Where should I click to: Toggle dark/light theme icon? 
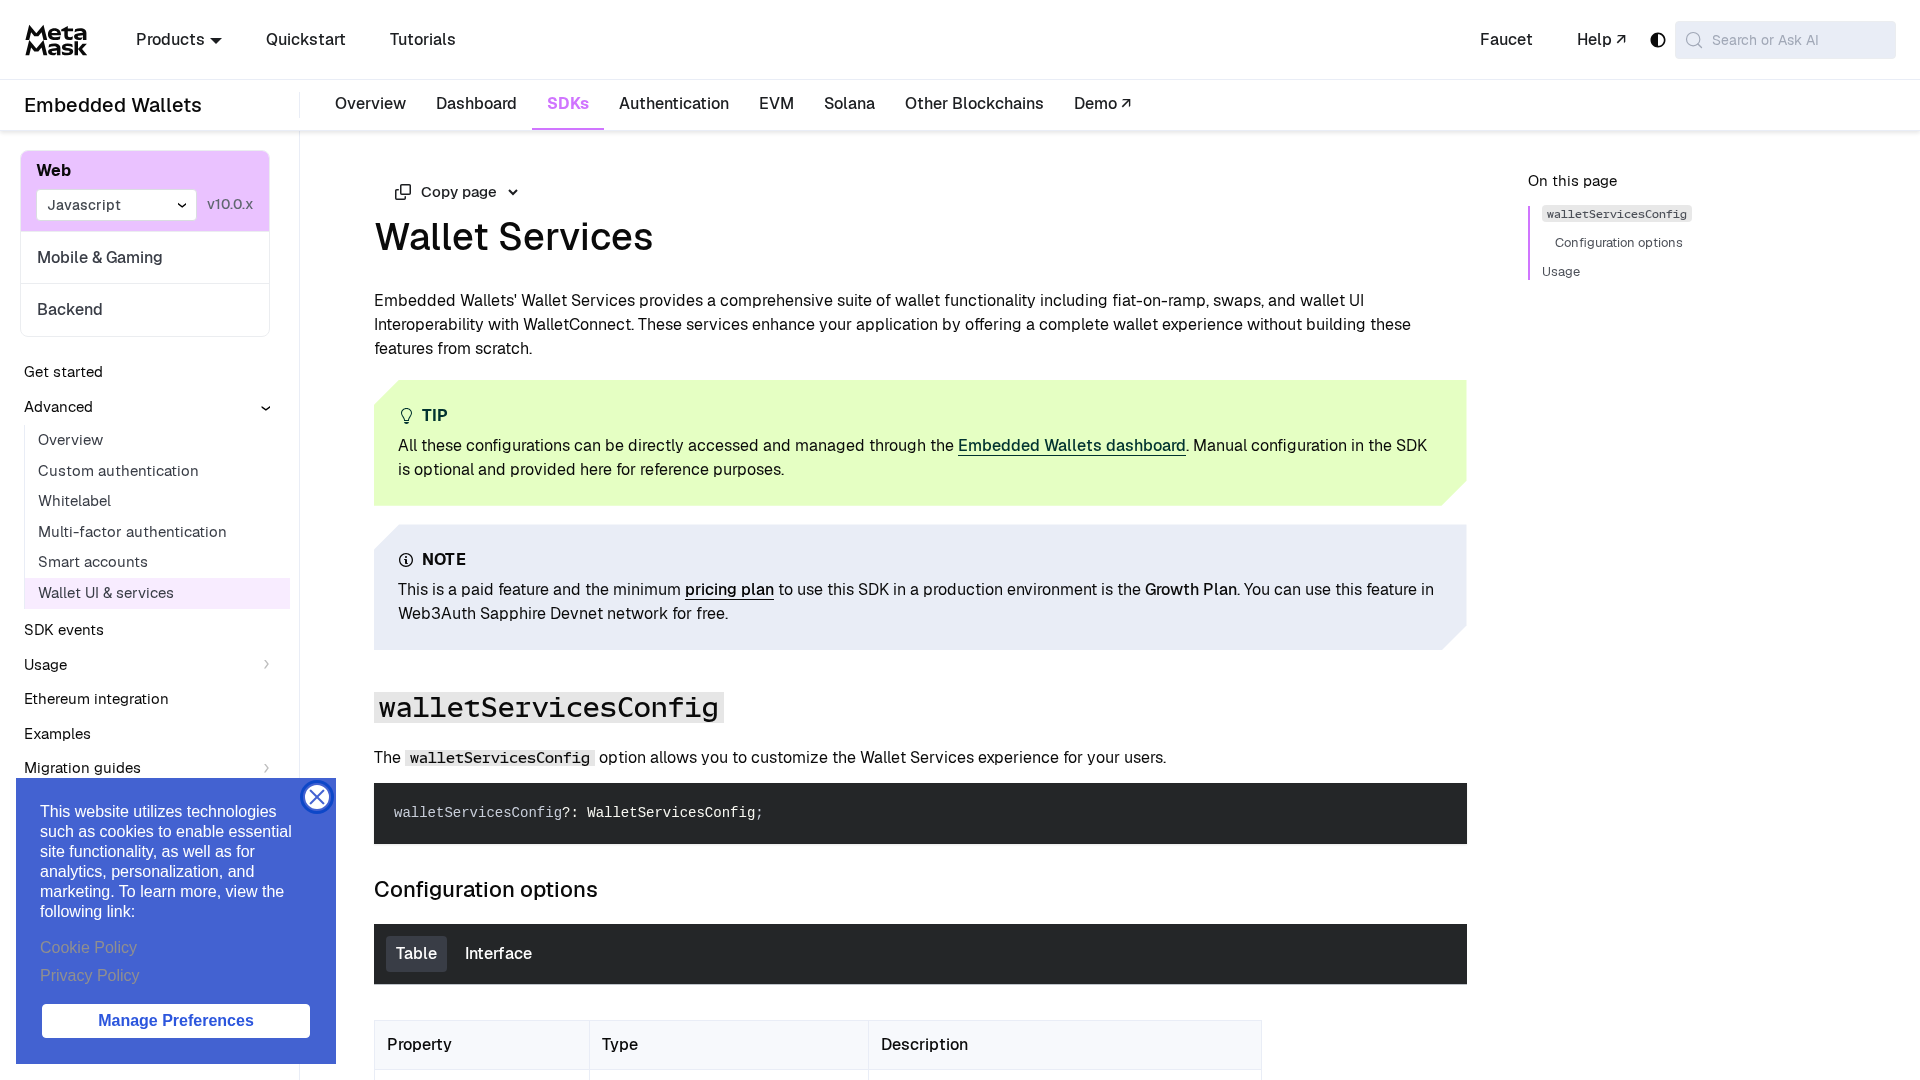1657,40
